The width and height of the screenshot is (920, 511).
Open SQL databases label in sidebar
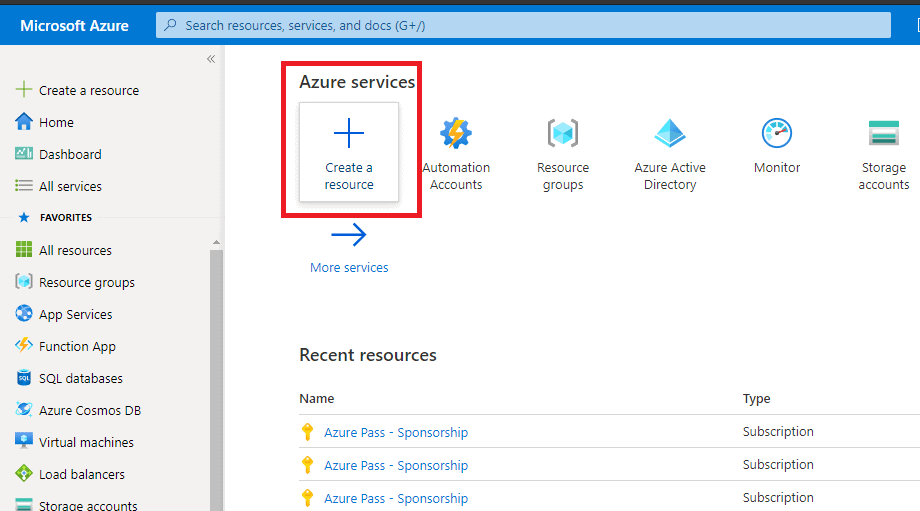coord(81,378)
